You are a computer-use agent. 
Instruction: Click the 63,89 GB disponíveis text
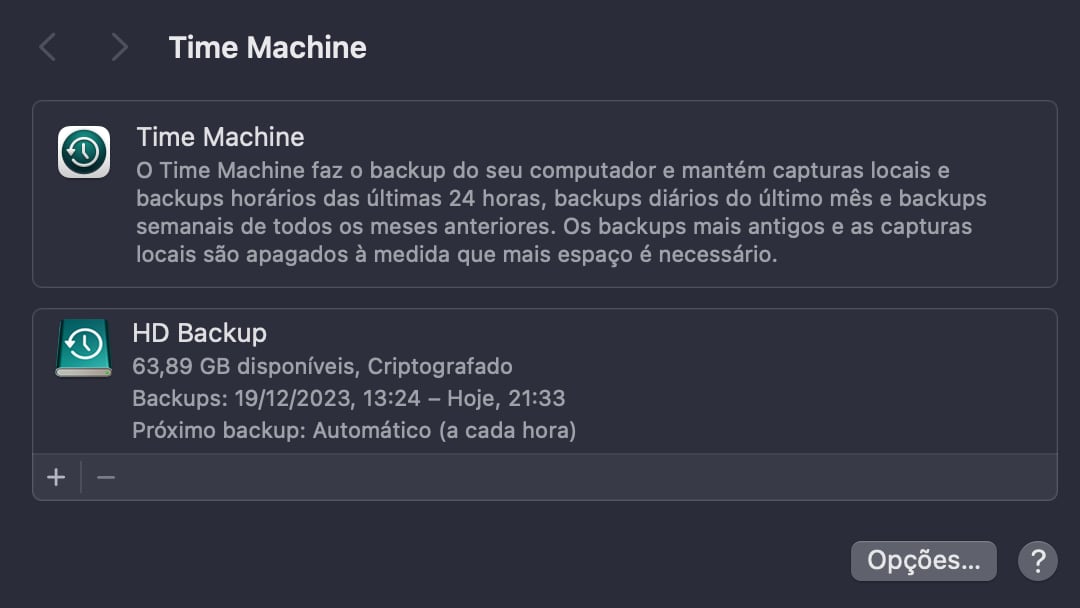(245, 366)
